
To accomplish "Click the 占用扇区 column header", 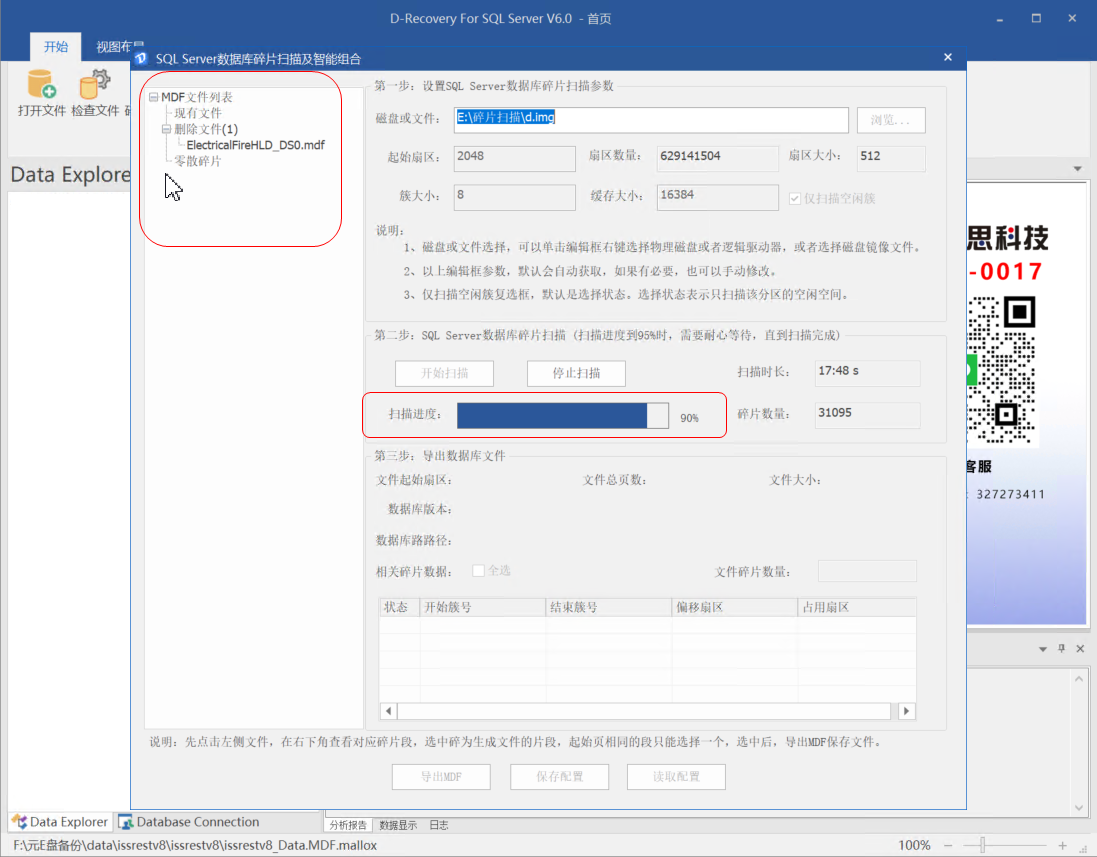I will 857,607.
